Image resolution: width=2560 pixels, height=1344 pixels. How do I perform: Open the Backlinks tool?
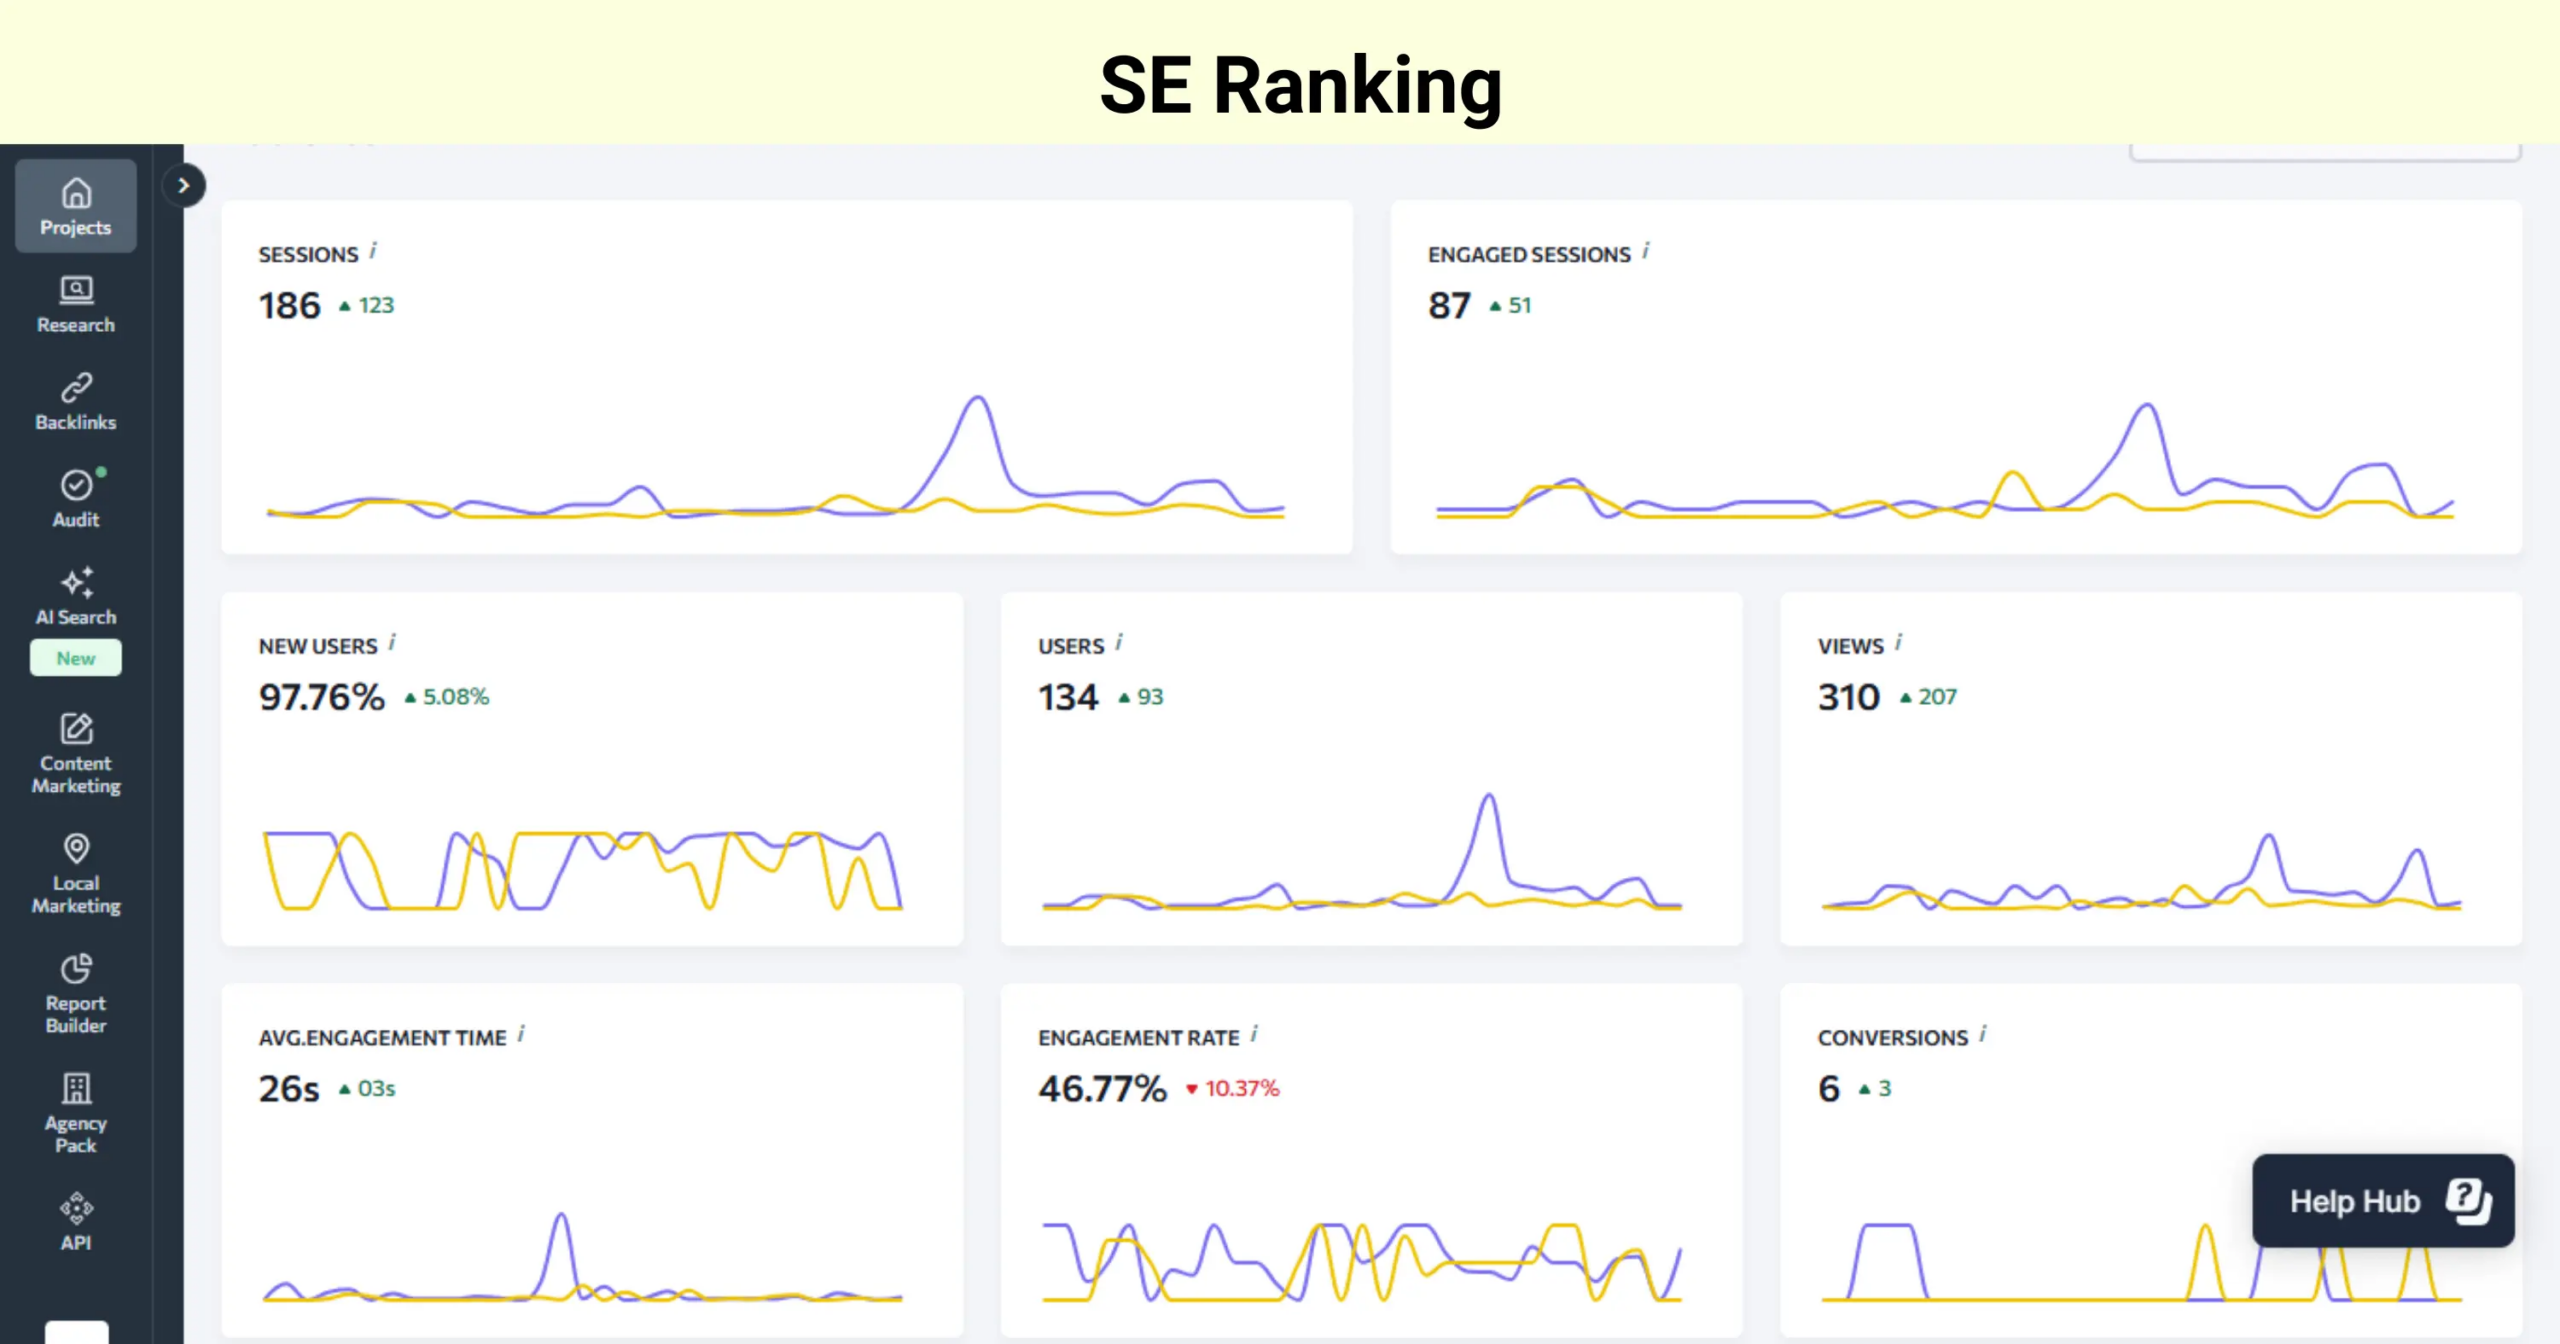tap(75, 400)
